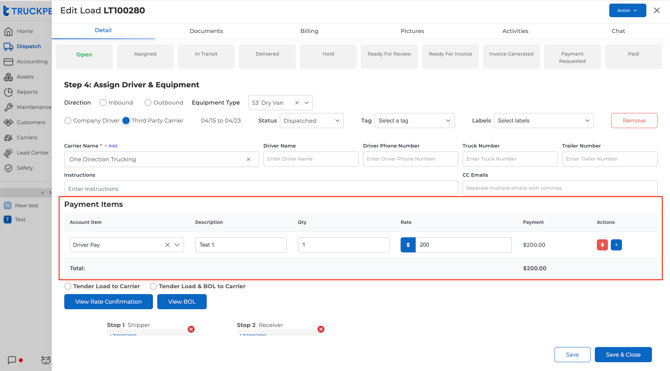Remove Stop 1 Shipper
The width and height of the screenshot is (670, 371).
pyautogui.click(x=191, y=329)
